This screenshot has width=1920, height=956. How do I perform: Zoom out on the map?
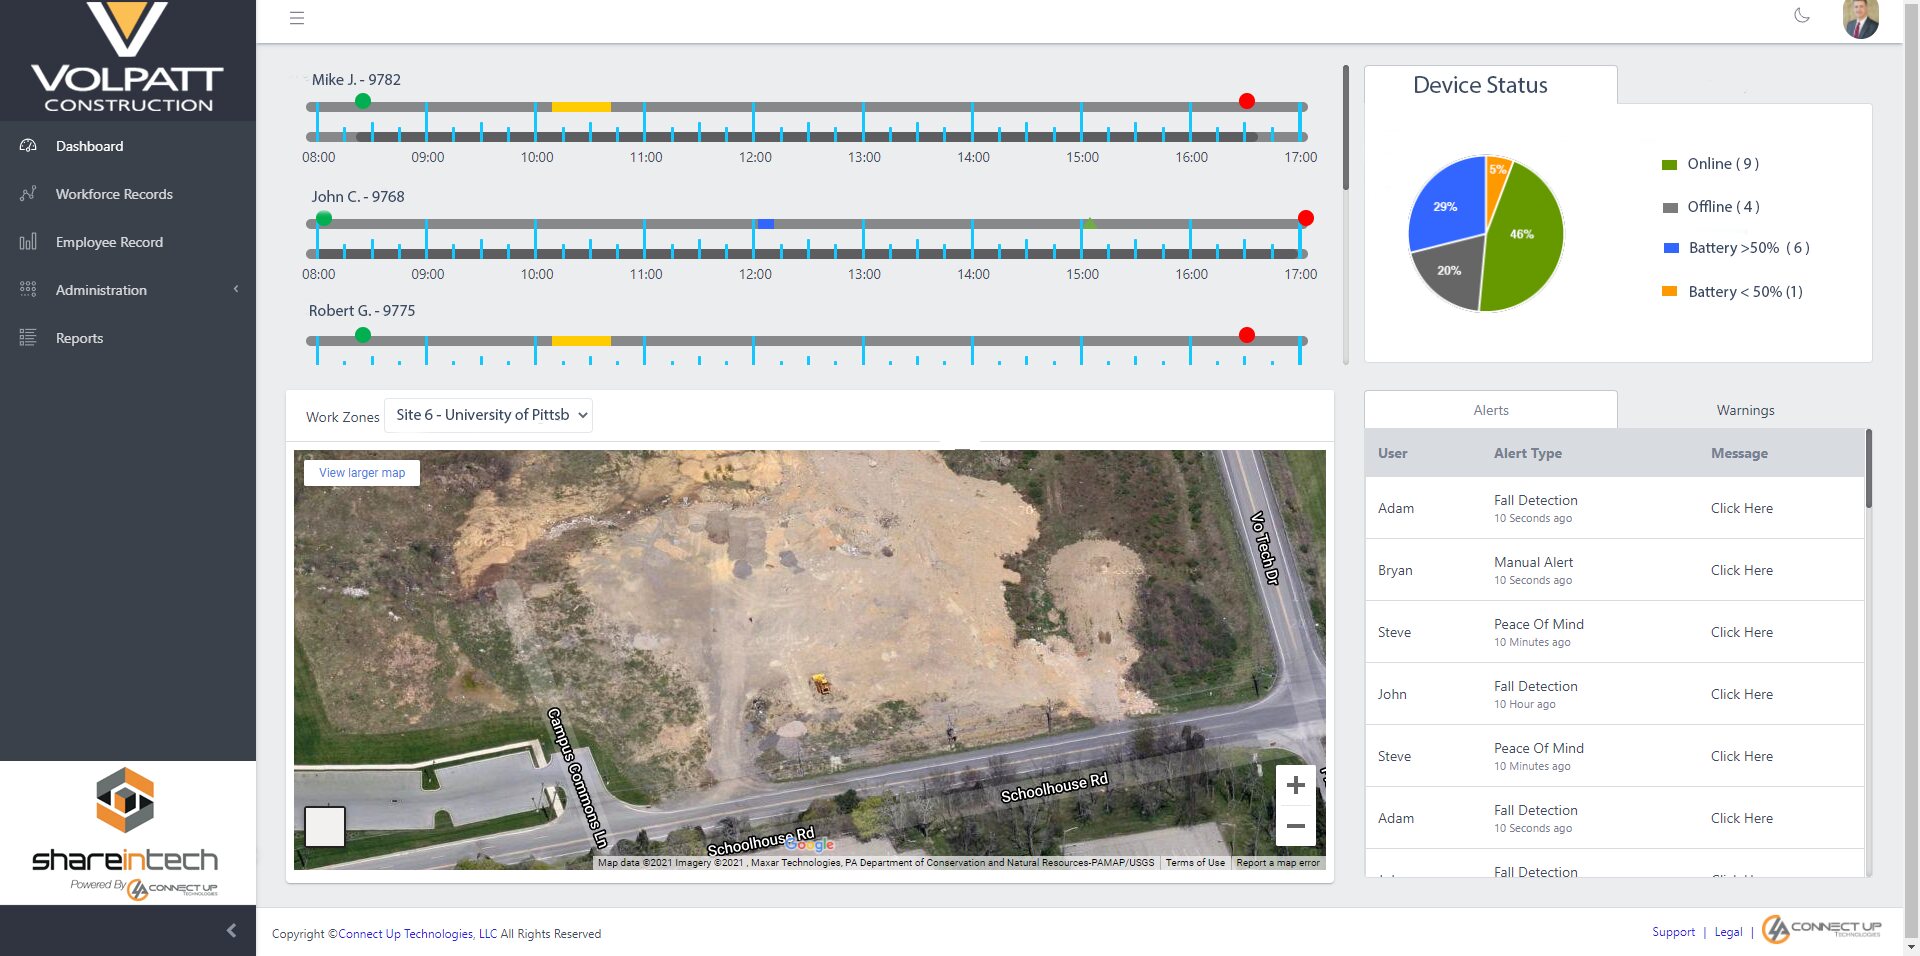point(1295,826)
